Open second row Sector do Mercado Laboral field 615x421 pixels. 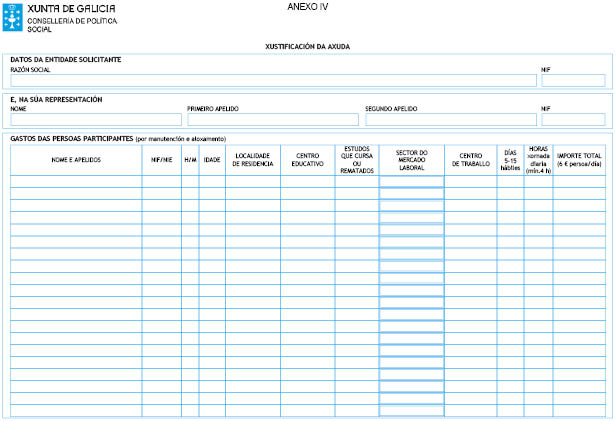[x=411, y=194]
